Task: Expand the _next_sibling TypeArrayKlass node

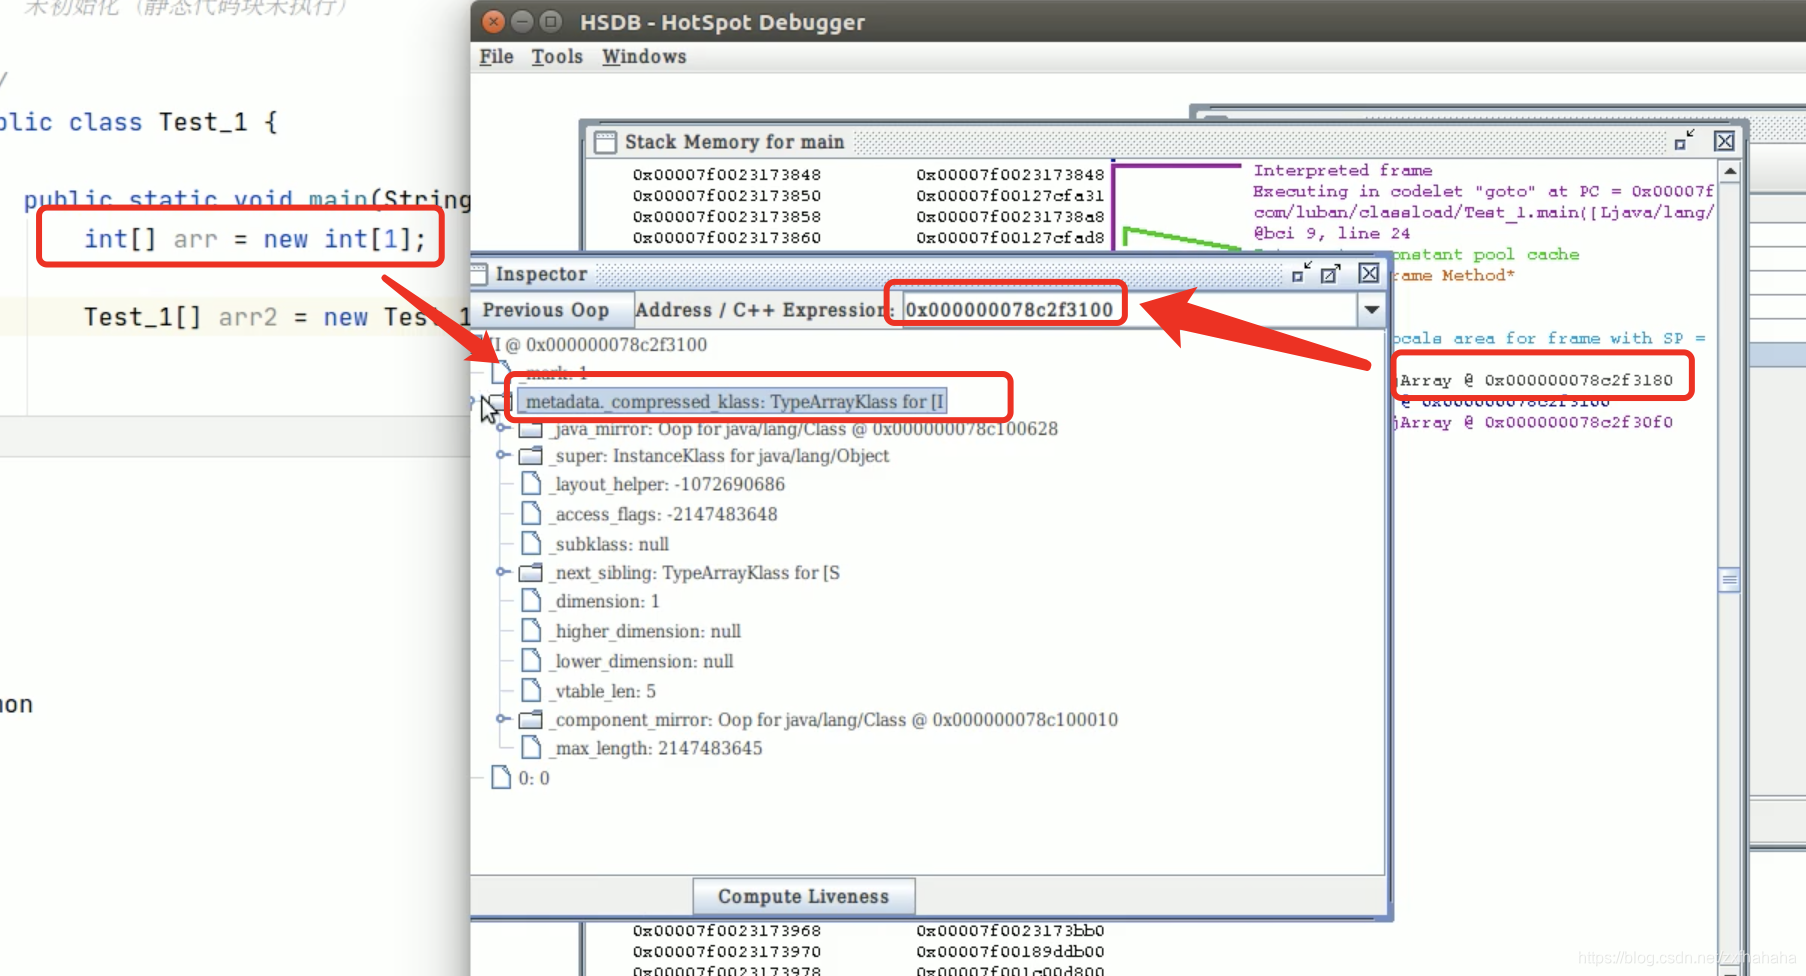Action: click(x=503, y=572)
